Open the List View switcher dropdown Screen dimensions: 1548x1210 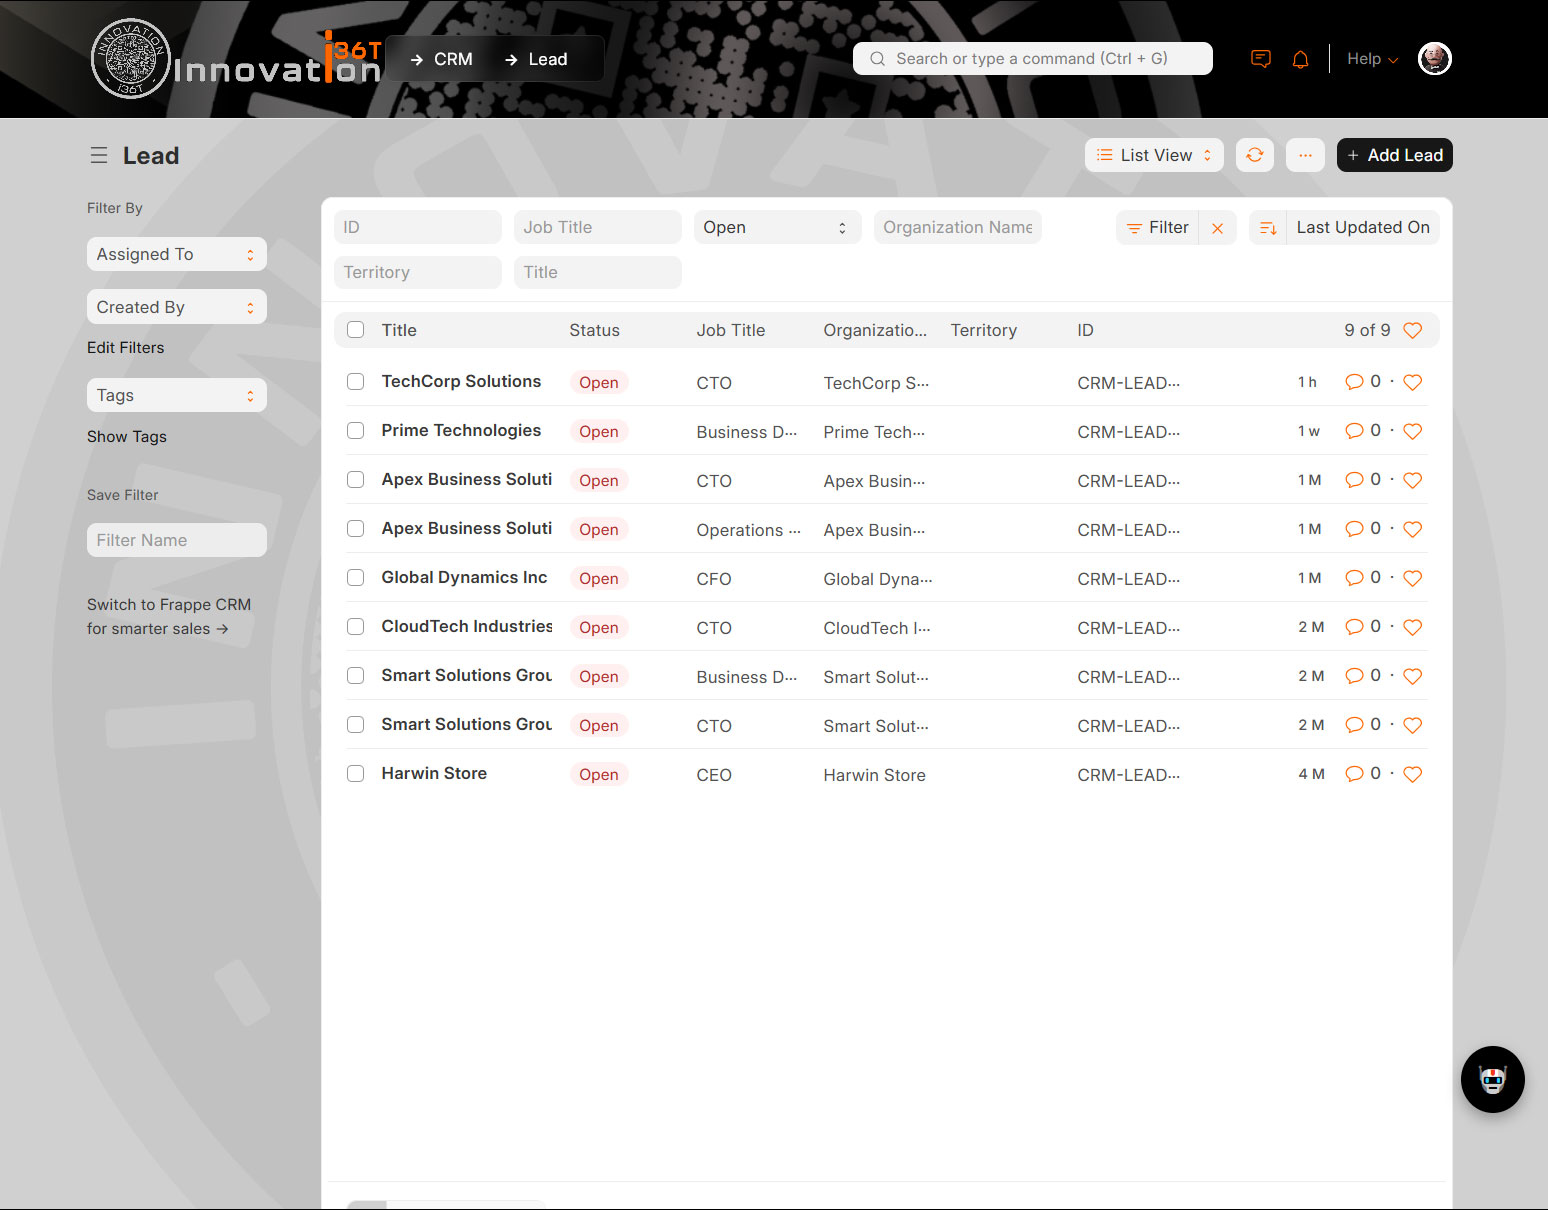point(1154,155)
